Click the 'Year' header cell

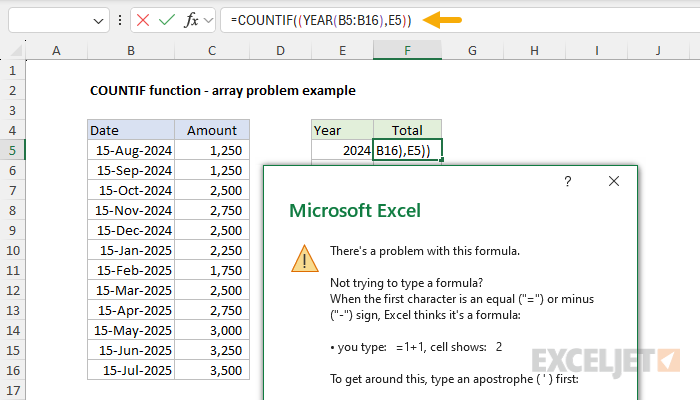tap(342, 130)
